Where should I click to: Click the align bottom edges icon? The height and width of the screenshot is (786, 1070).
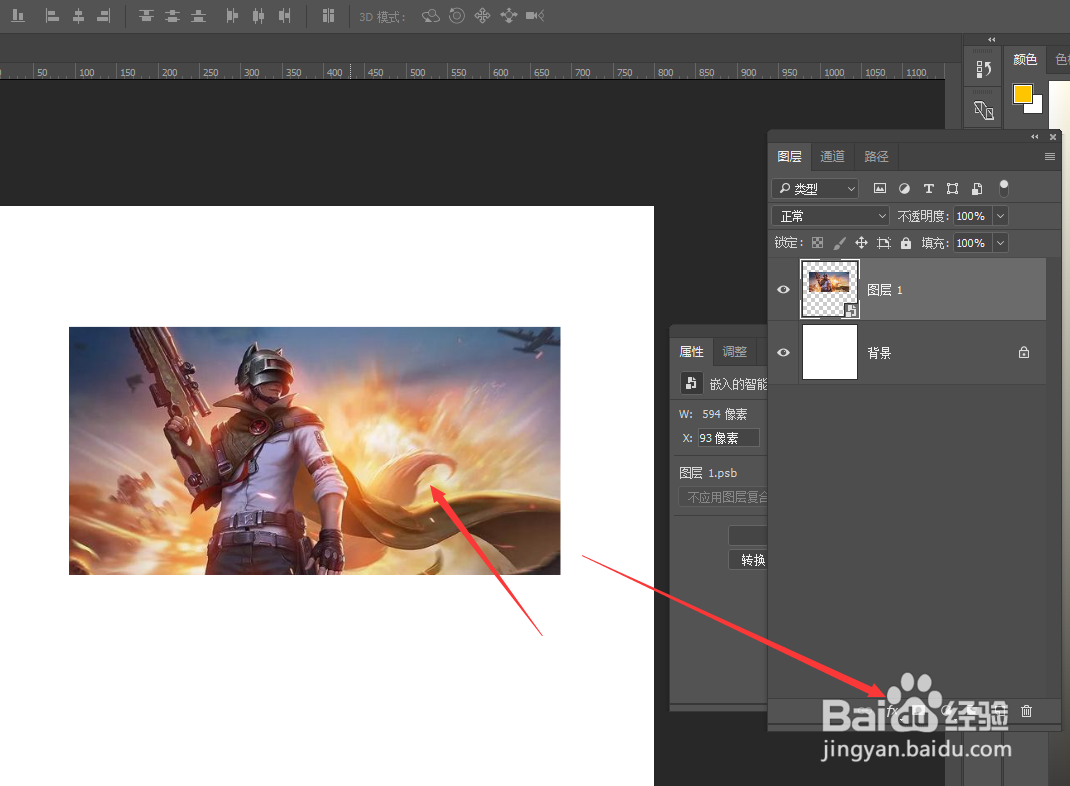(x=18, y=16)
